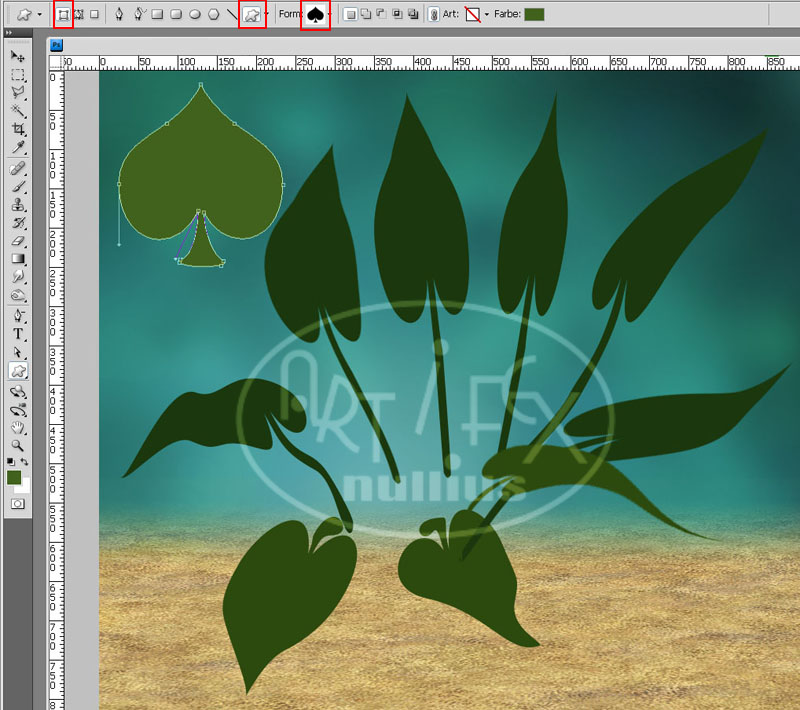Select the Eyedropper tool
The image size is (800, 710).
(18, 147)
